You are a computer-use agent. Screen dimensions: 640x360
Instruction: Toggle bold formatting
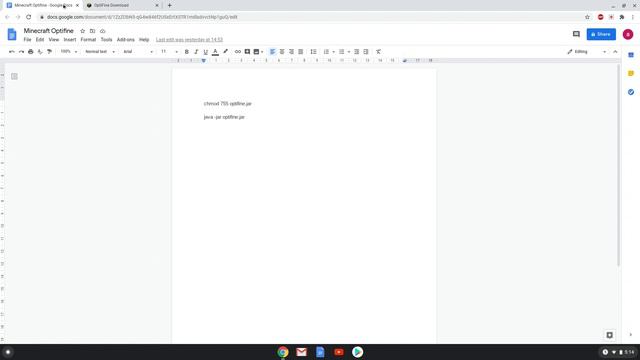coord(187,52)
